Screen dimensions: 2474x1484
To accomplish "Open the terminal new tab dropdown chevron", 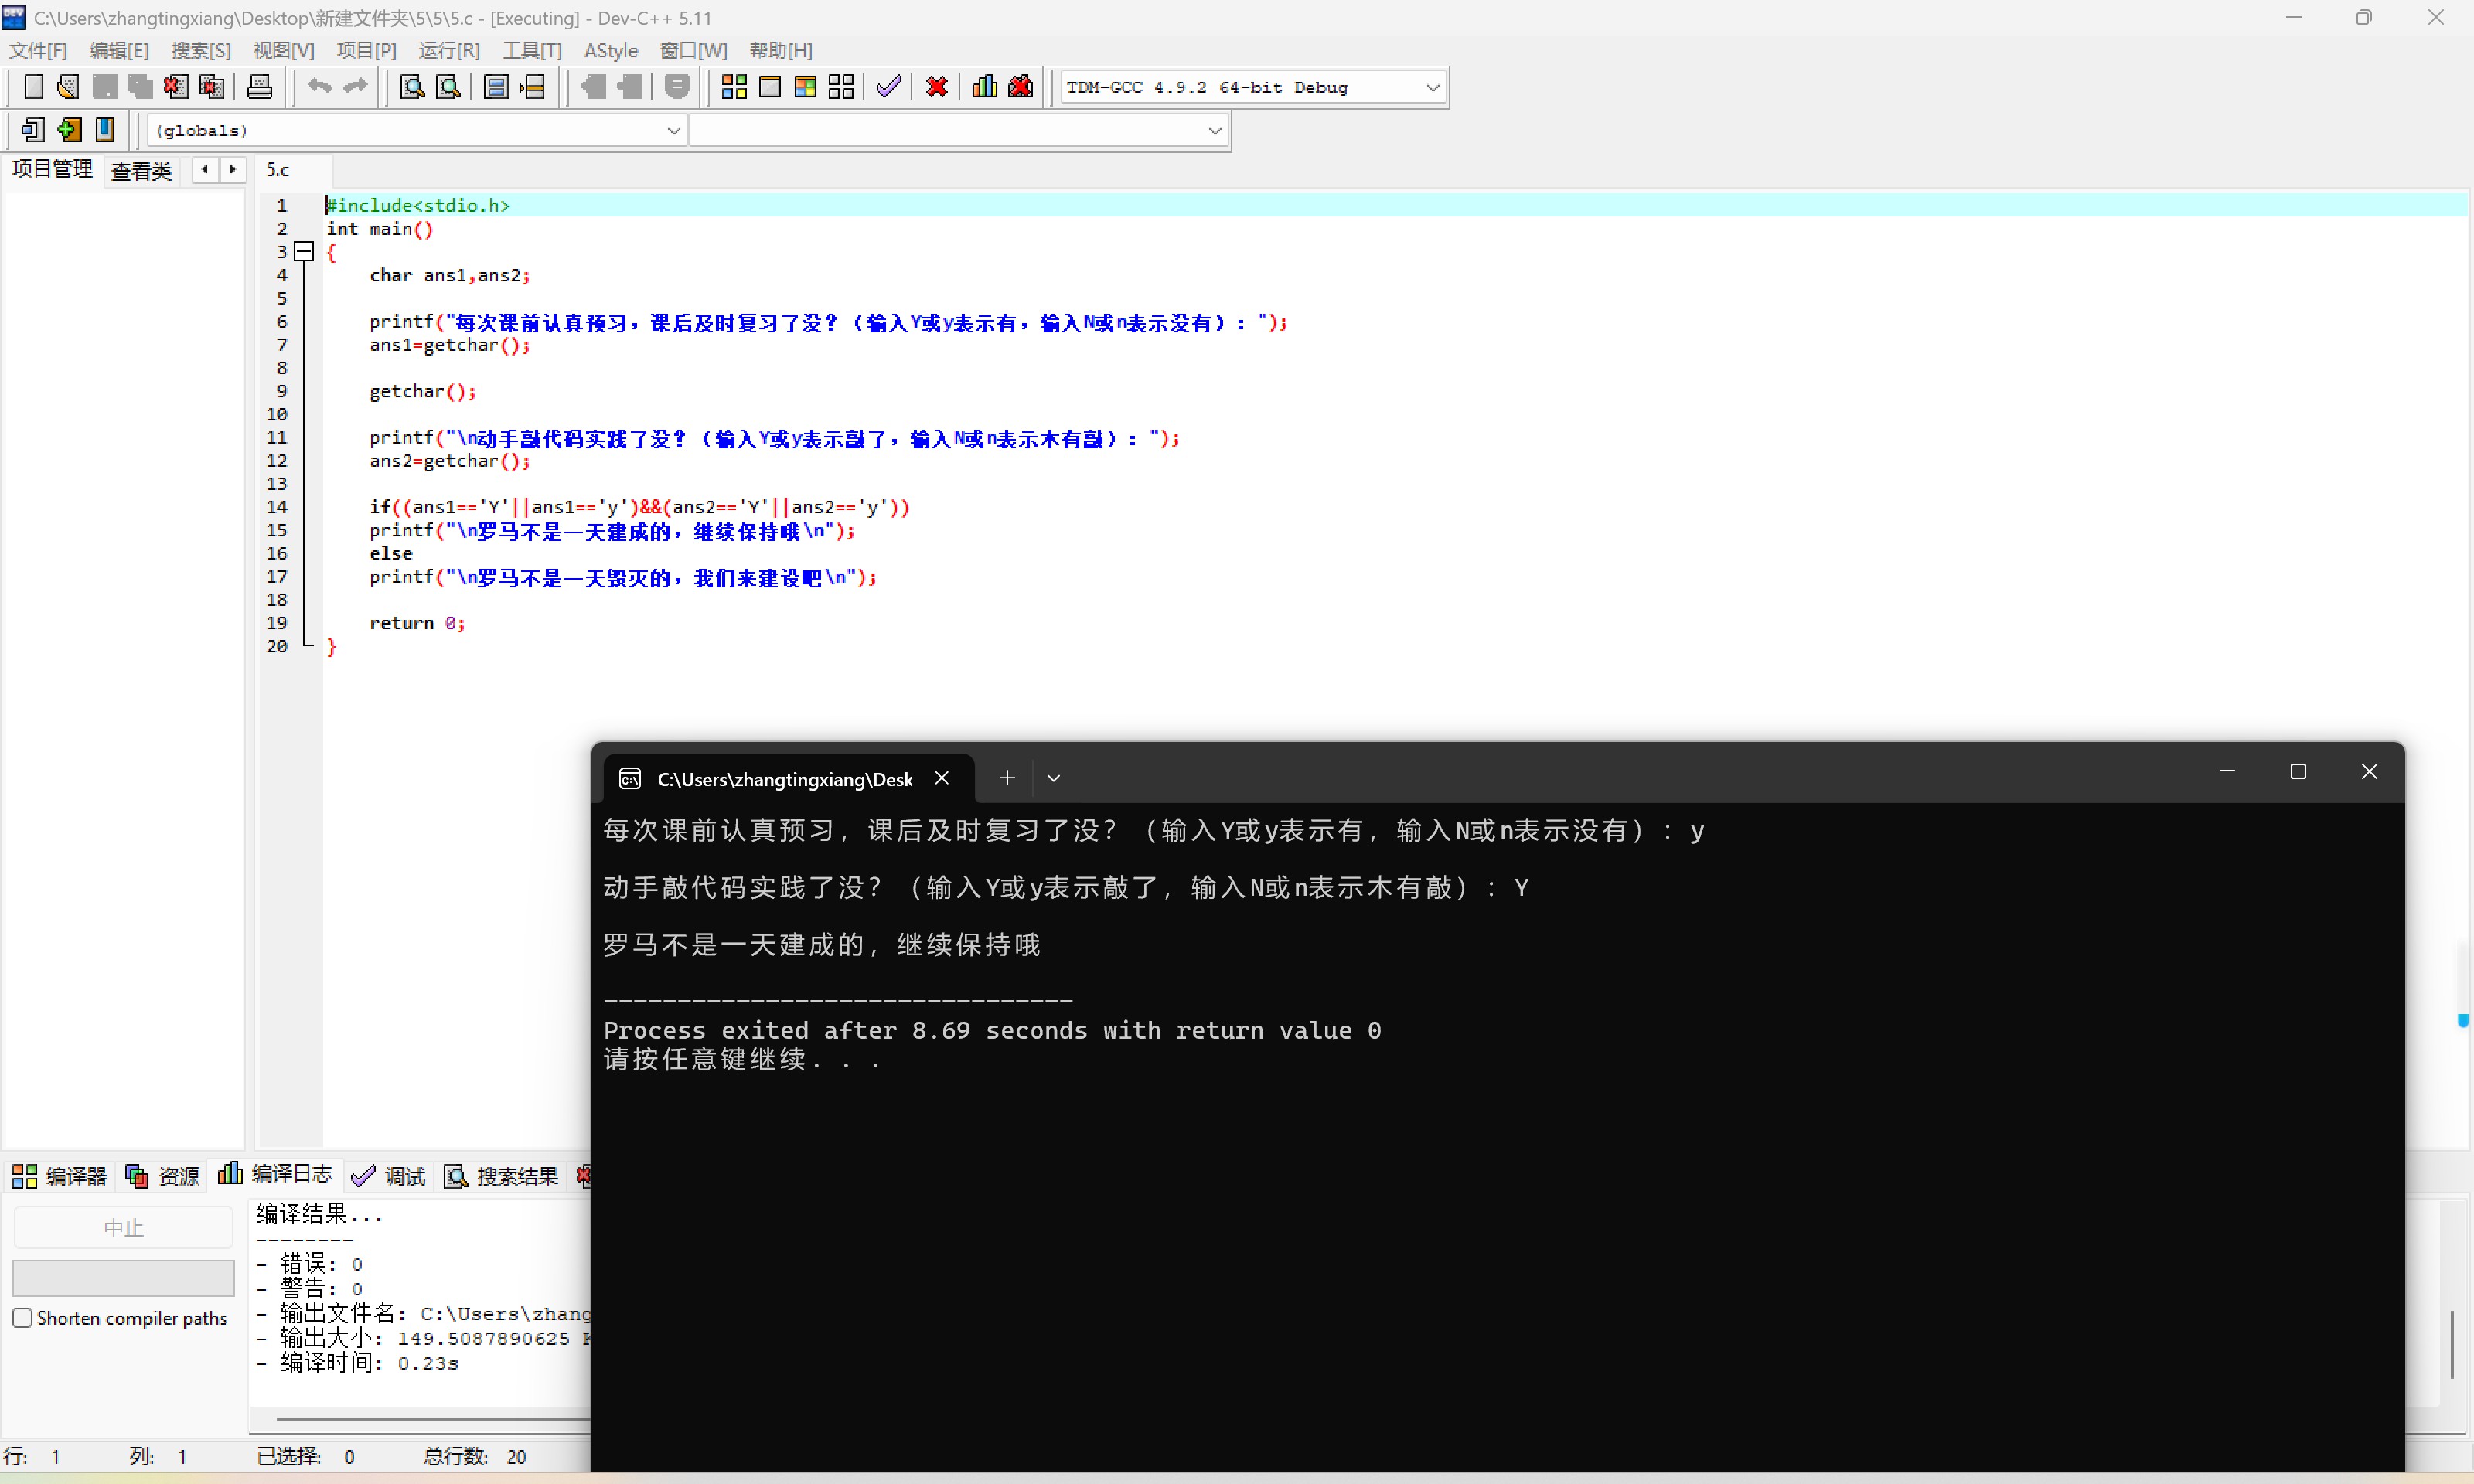I will [1053, 778].
